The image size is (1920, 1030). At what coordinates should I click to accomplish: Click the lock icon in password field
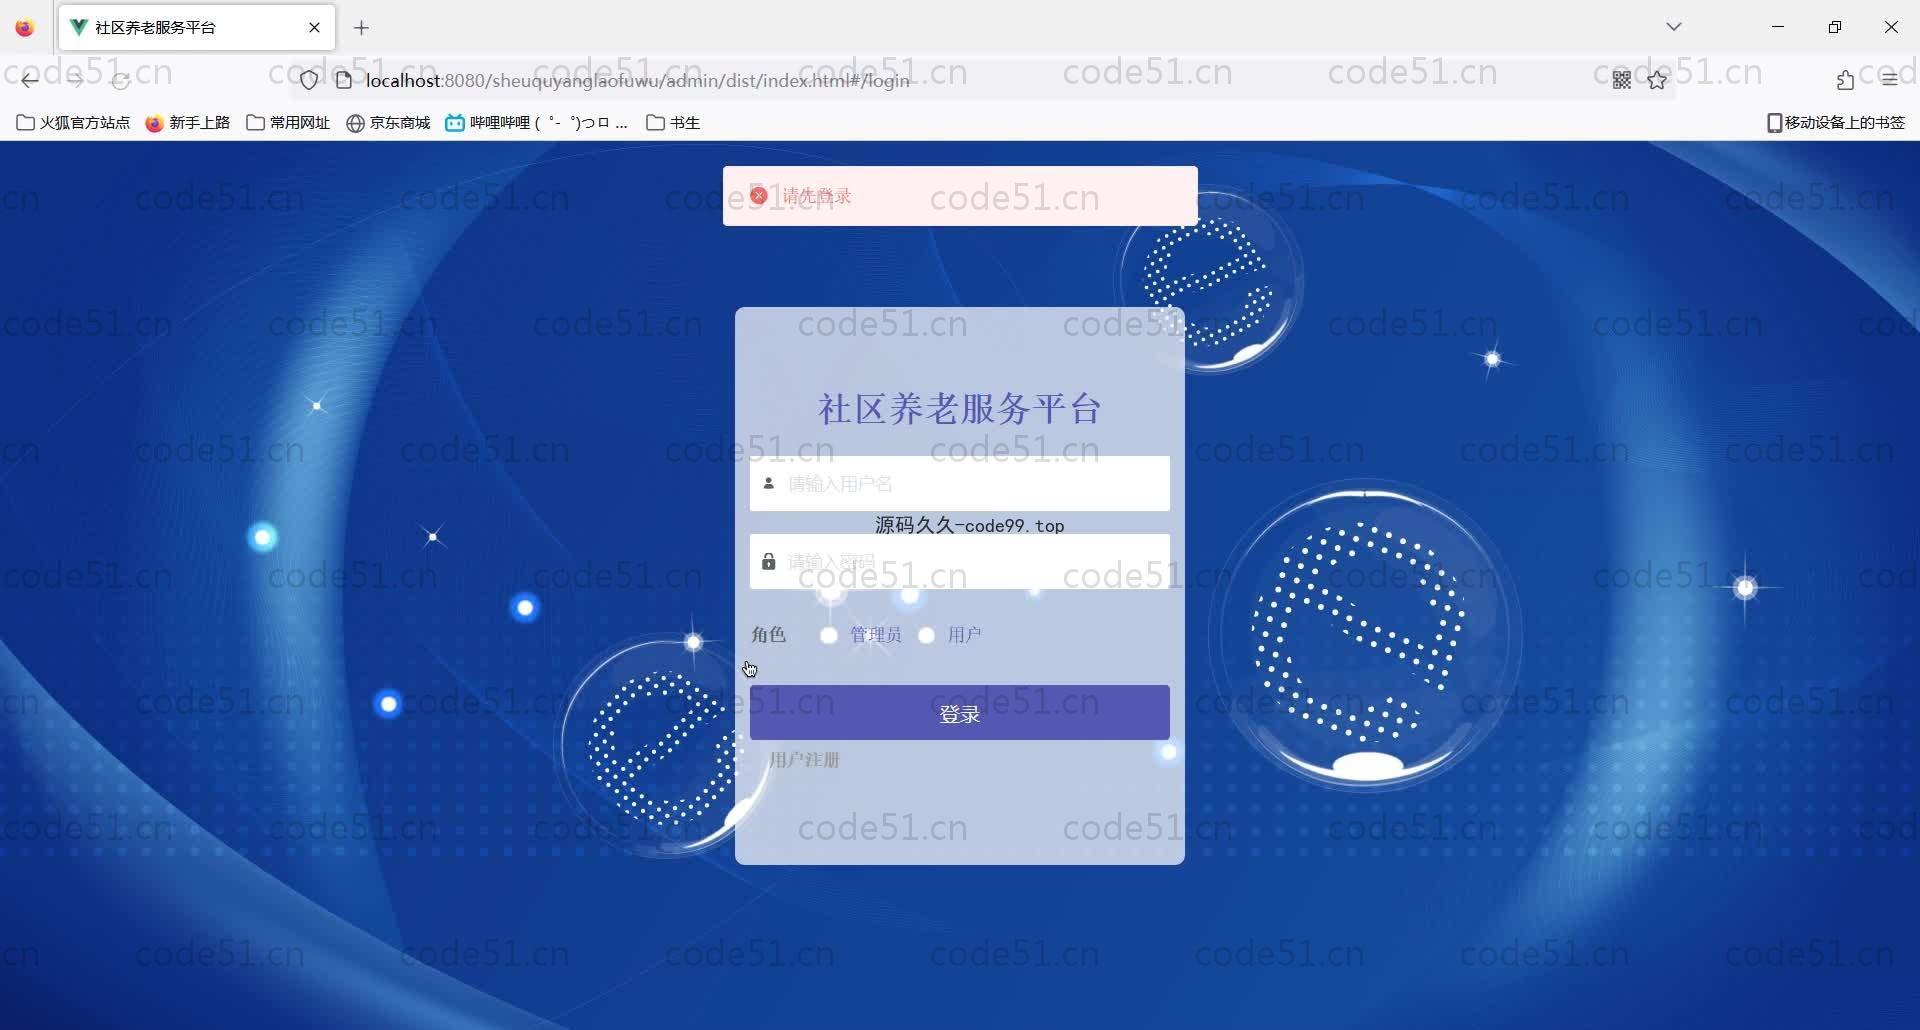768,561
